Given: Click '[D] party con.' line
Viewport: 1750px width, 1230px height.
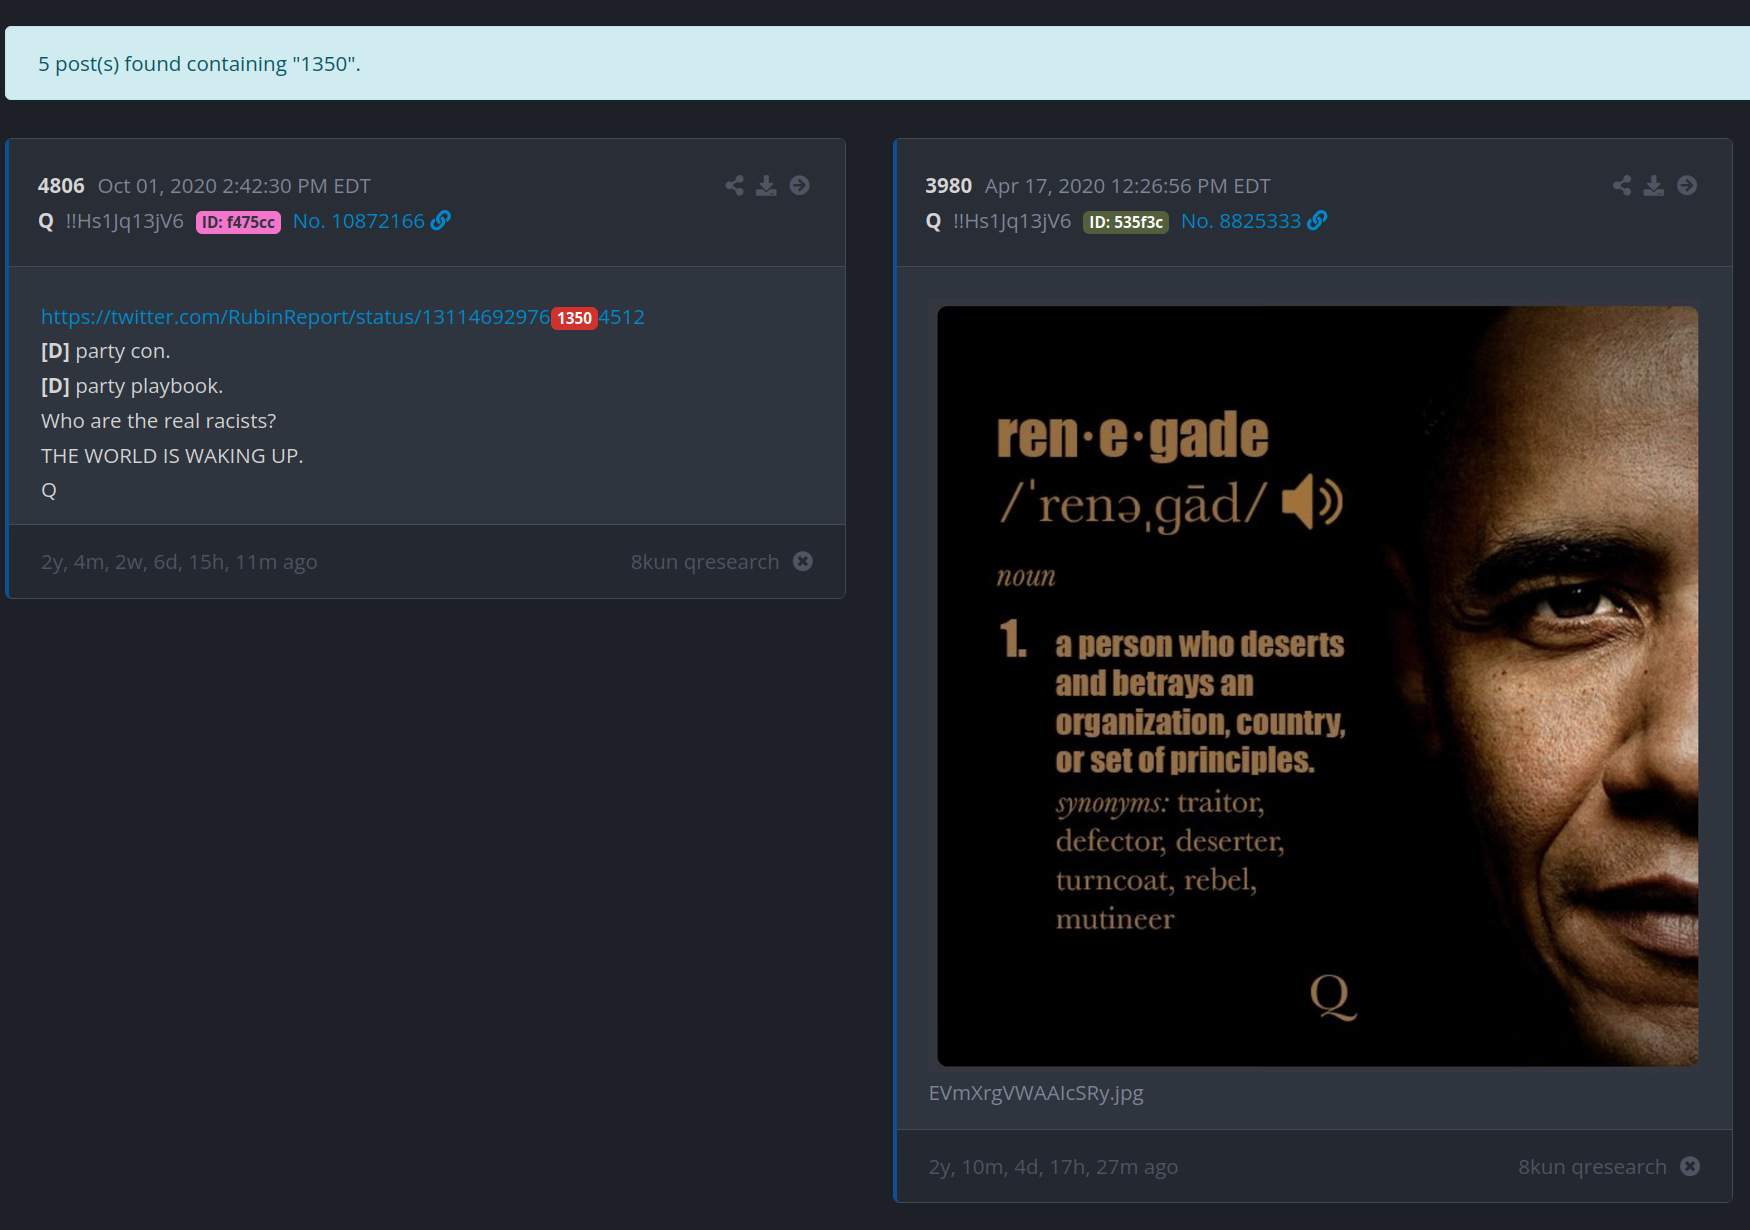Looking at the screenshot, I should [106, 351].
